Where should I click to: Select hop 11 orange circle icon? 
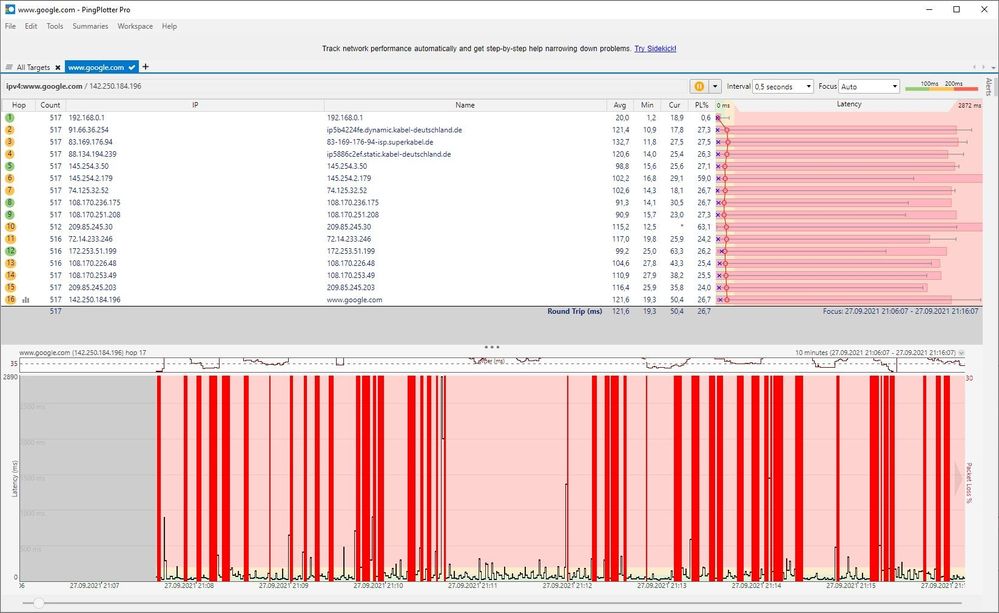pyautogui.click(x=10, y=239)
